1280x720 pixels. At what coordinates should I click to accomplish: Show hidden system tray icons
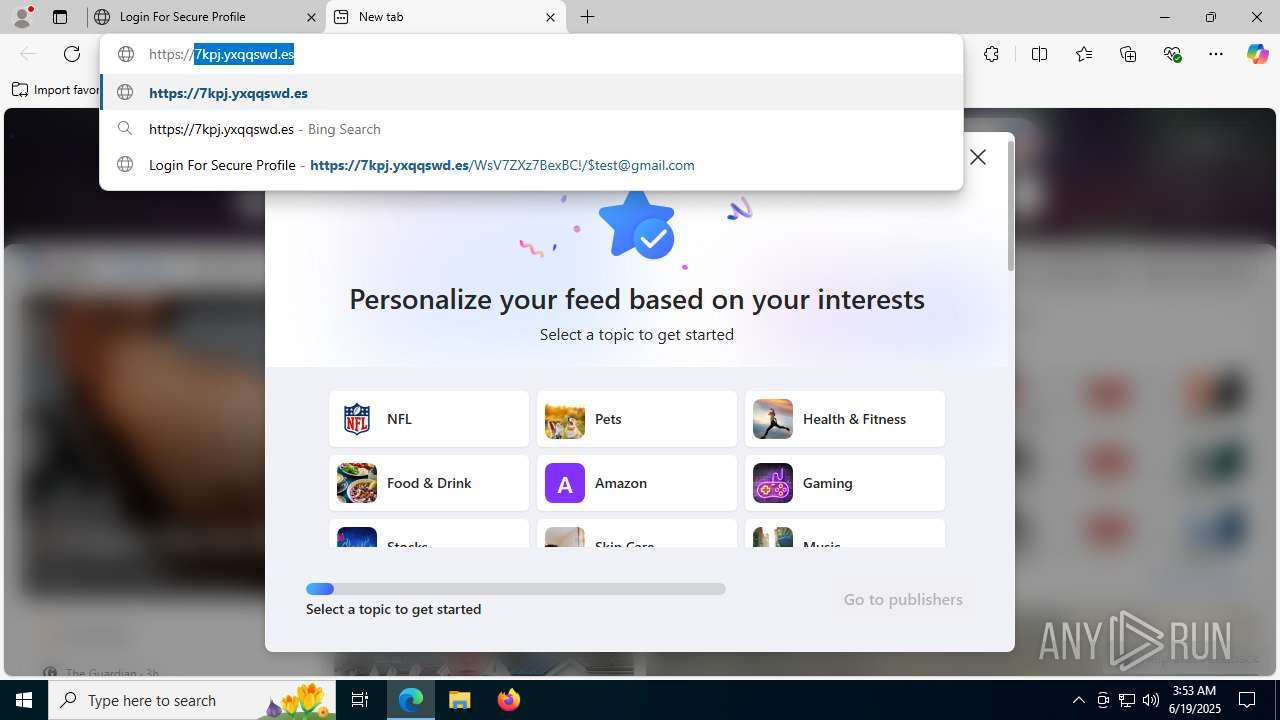point(1078,700)
